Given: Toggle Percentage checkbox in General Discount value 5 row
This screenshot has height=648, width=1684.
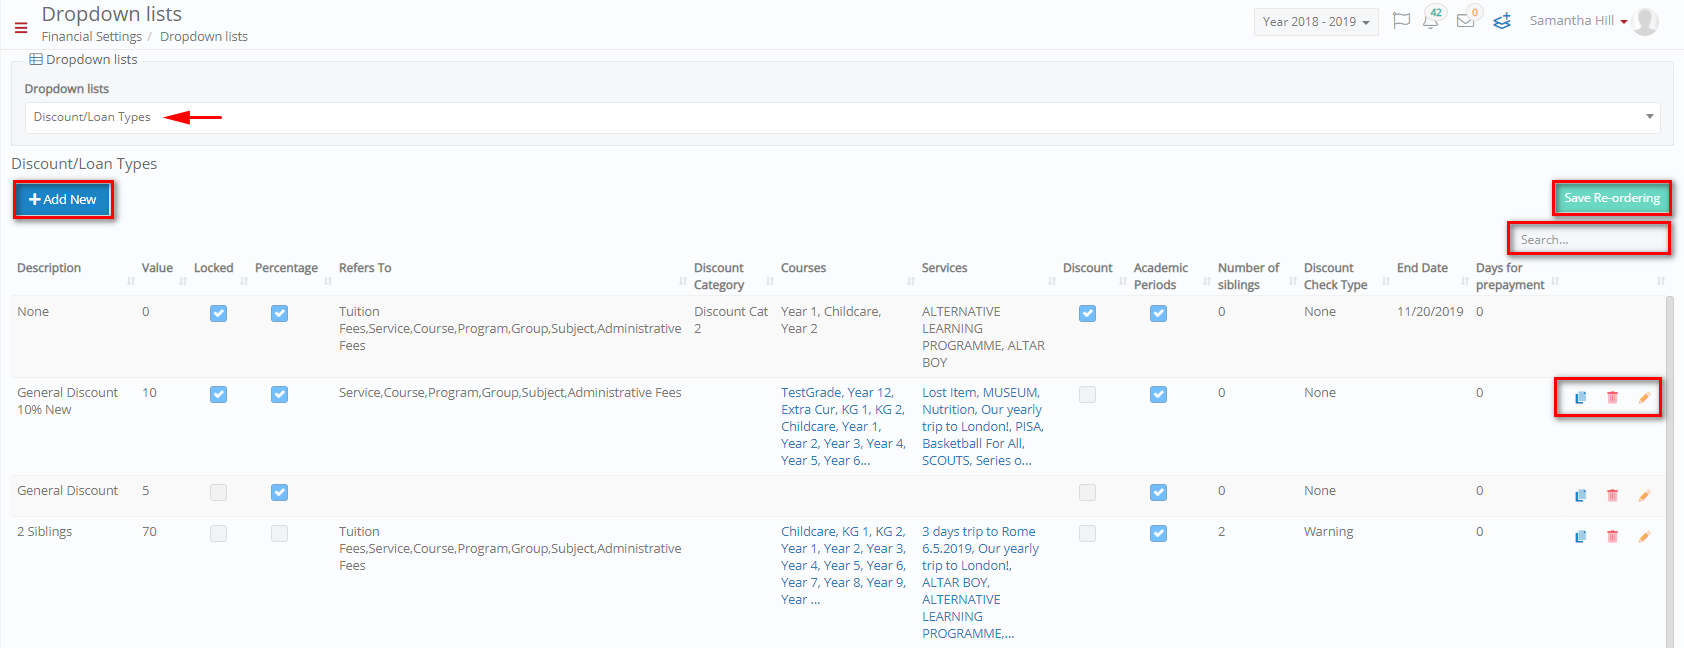Looking at the screenshot, I should [x=279, y=492].
